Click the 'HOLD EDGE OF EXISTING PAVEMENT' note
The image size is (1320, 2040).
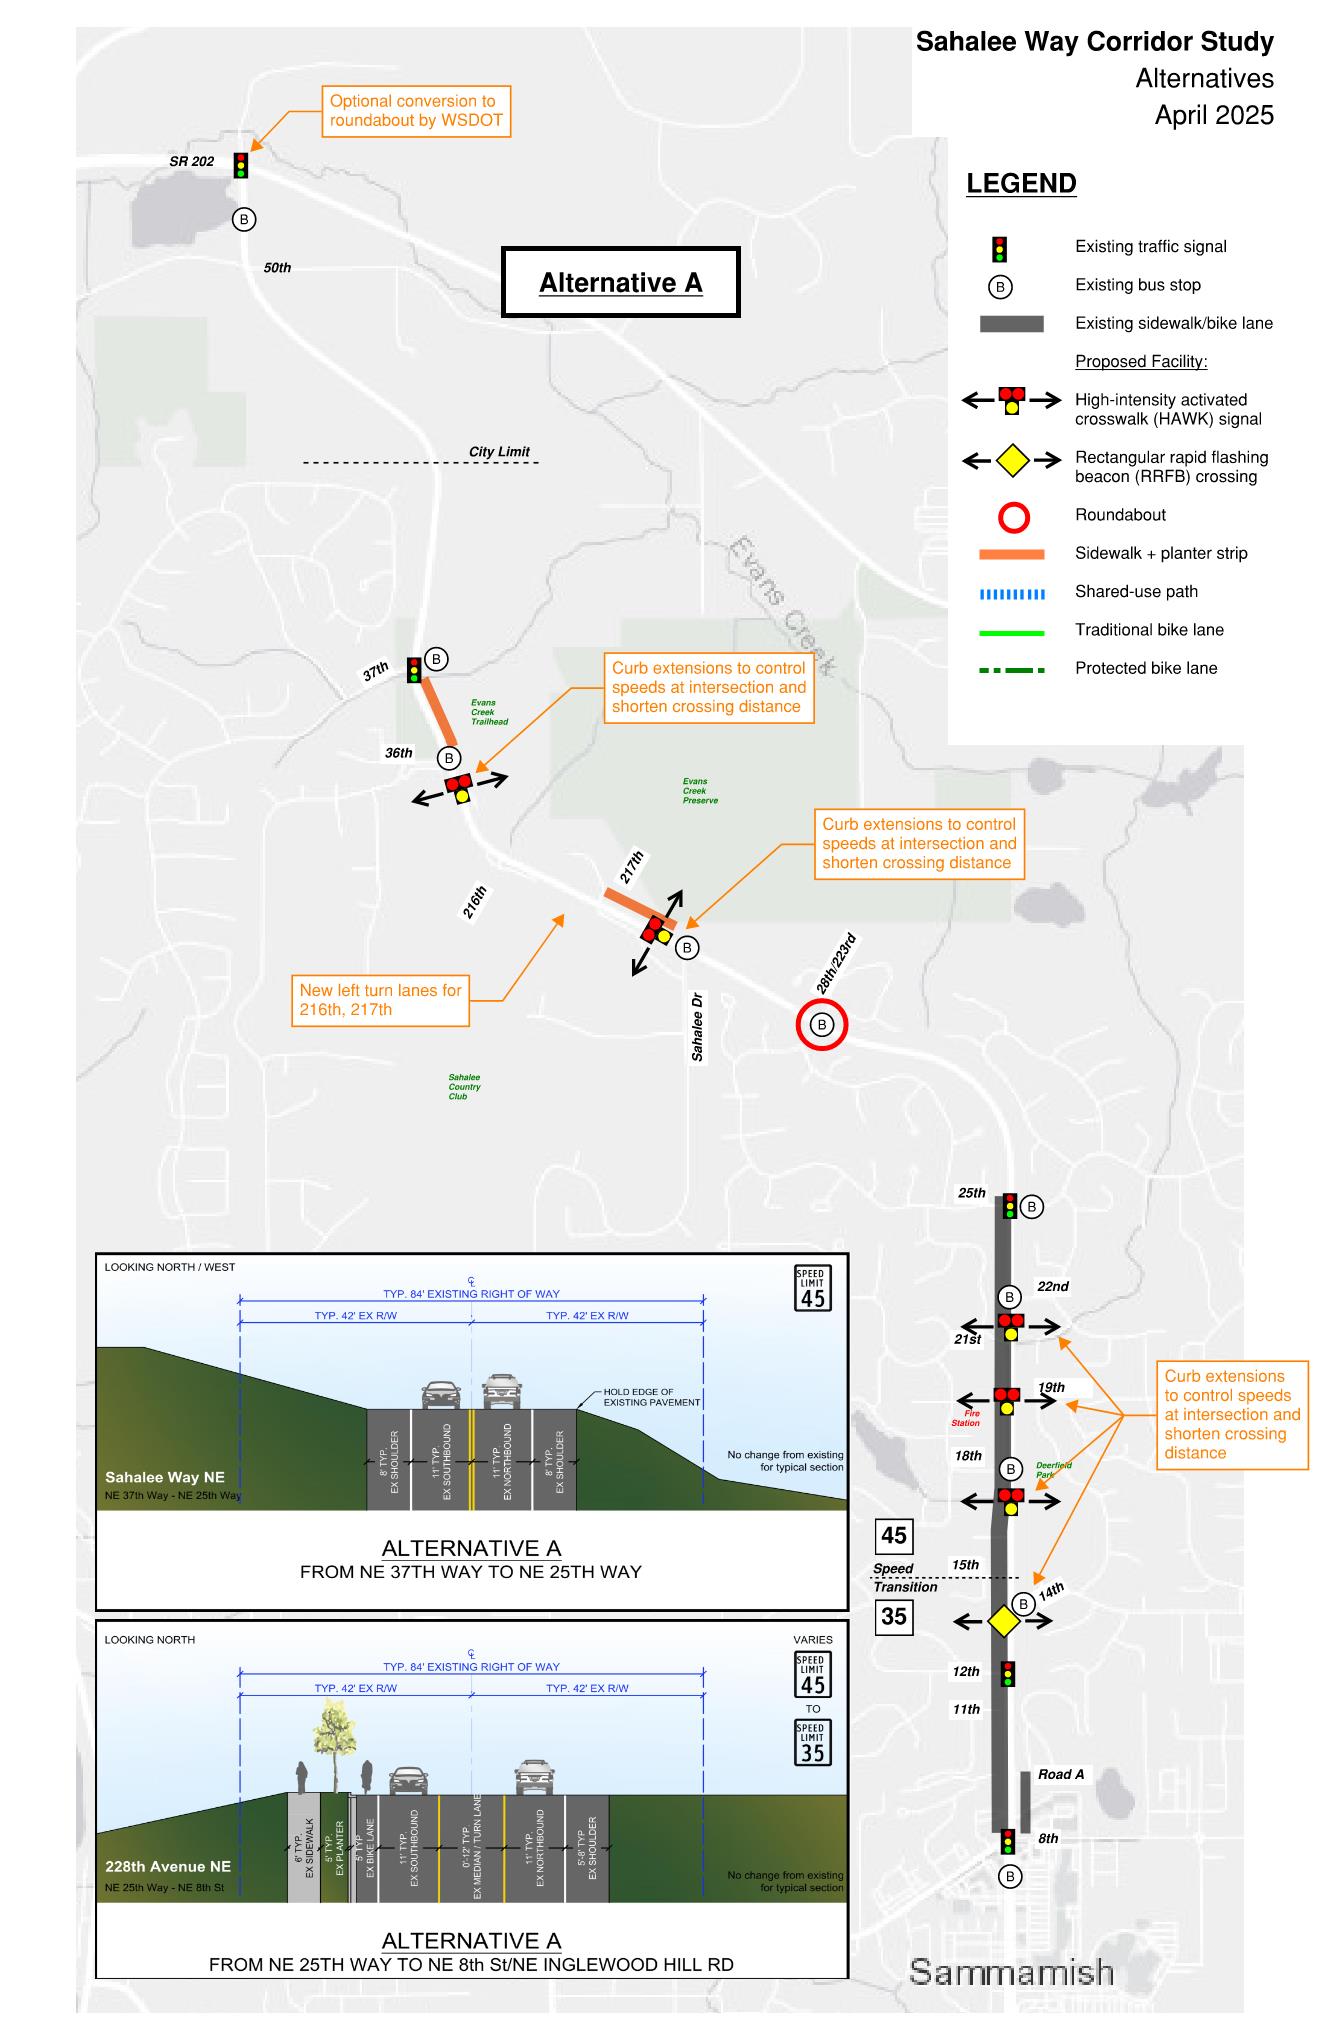[651, 1397]
